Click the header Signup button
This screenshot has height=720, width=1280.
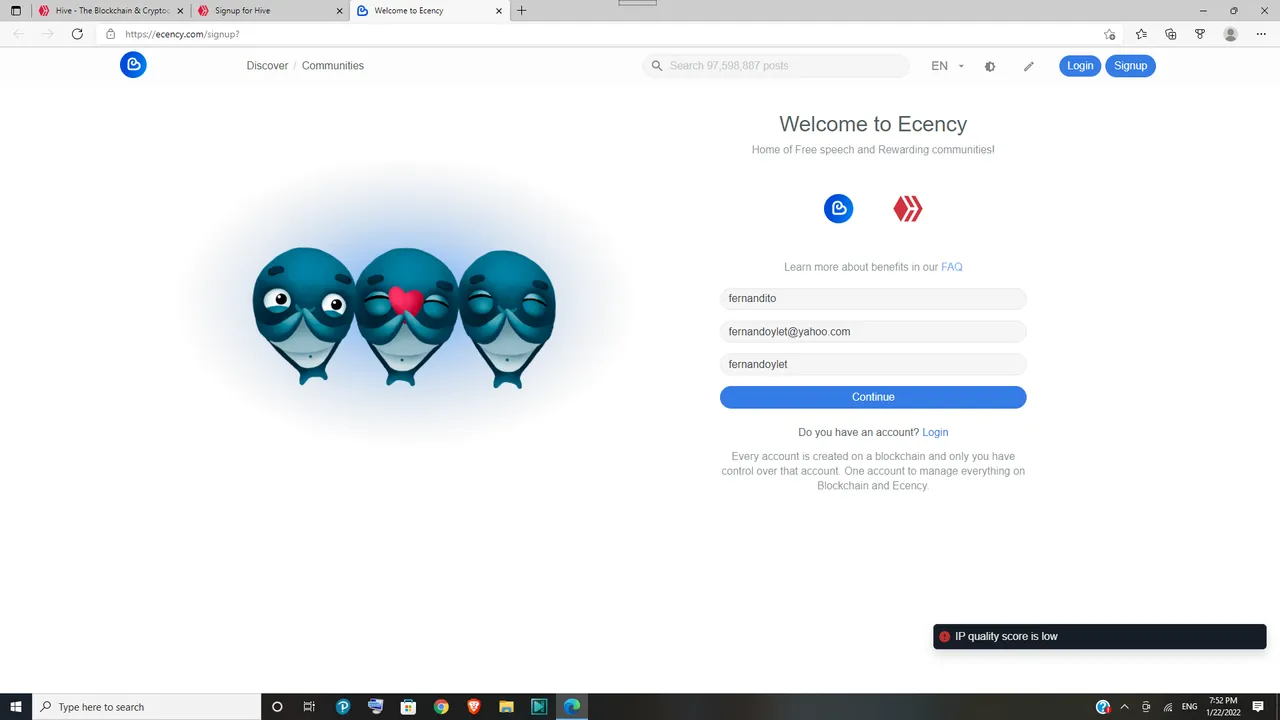(x=1130, y=66)
